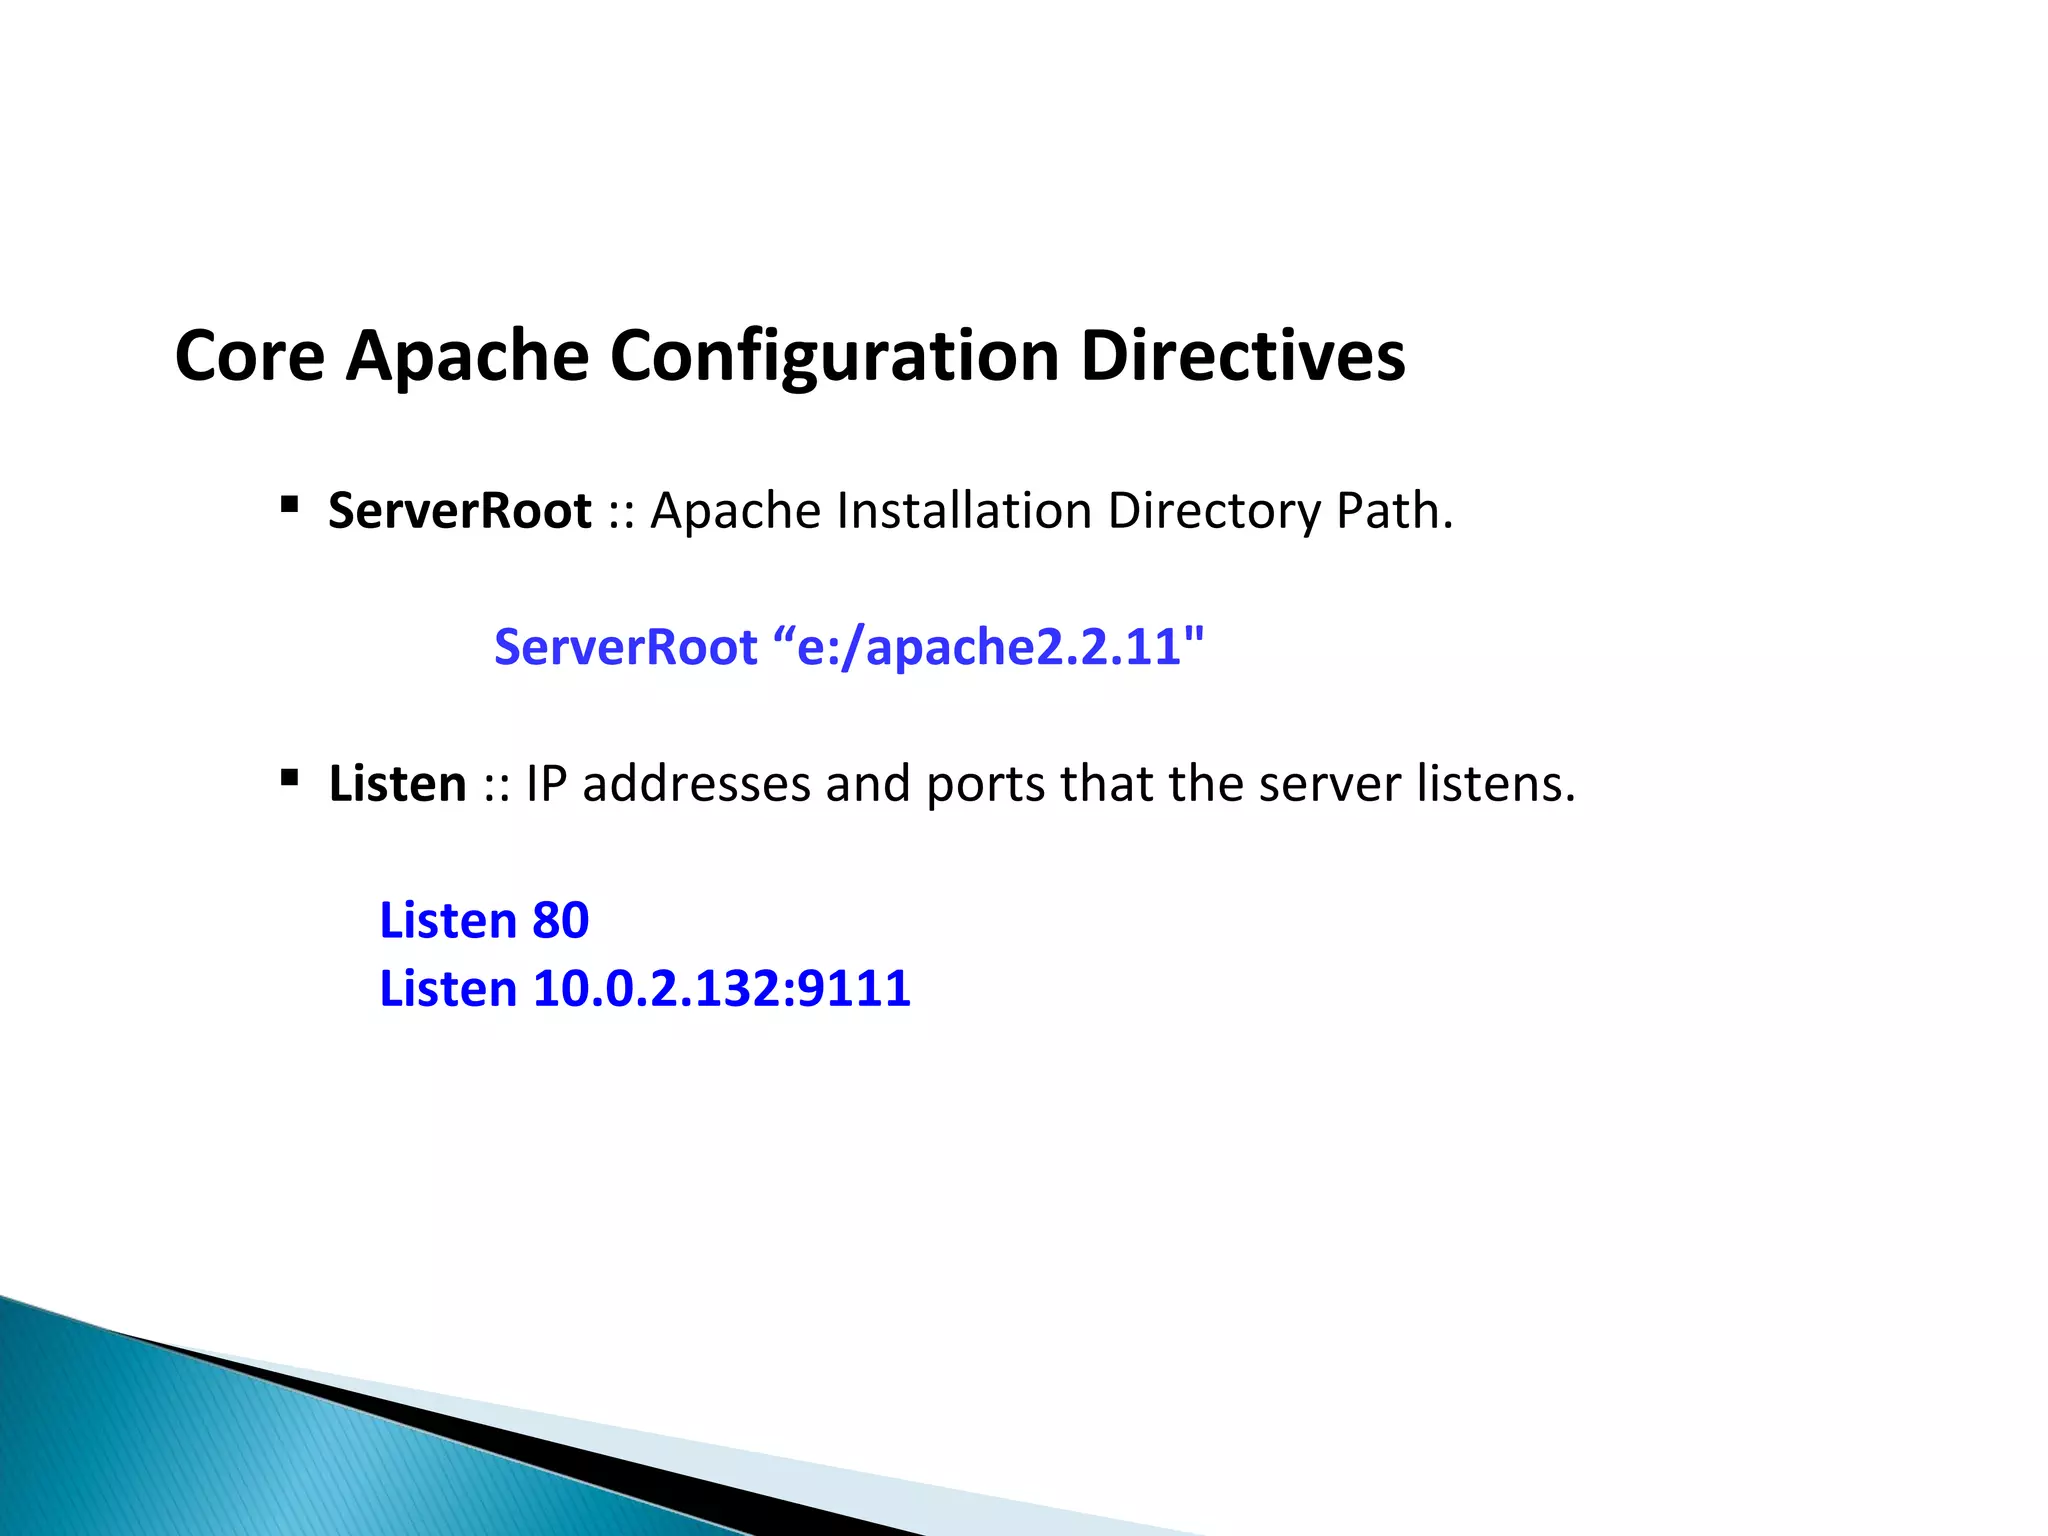This screenshot has height=1536, width=2048.
Task: Click the square bullet before Listen
Action: (290, 777)
